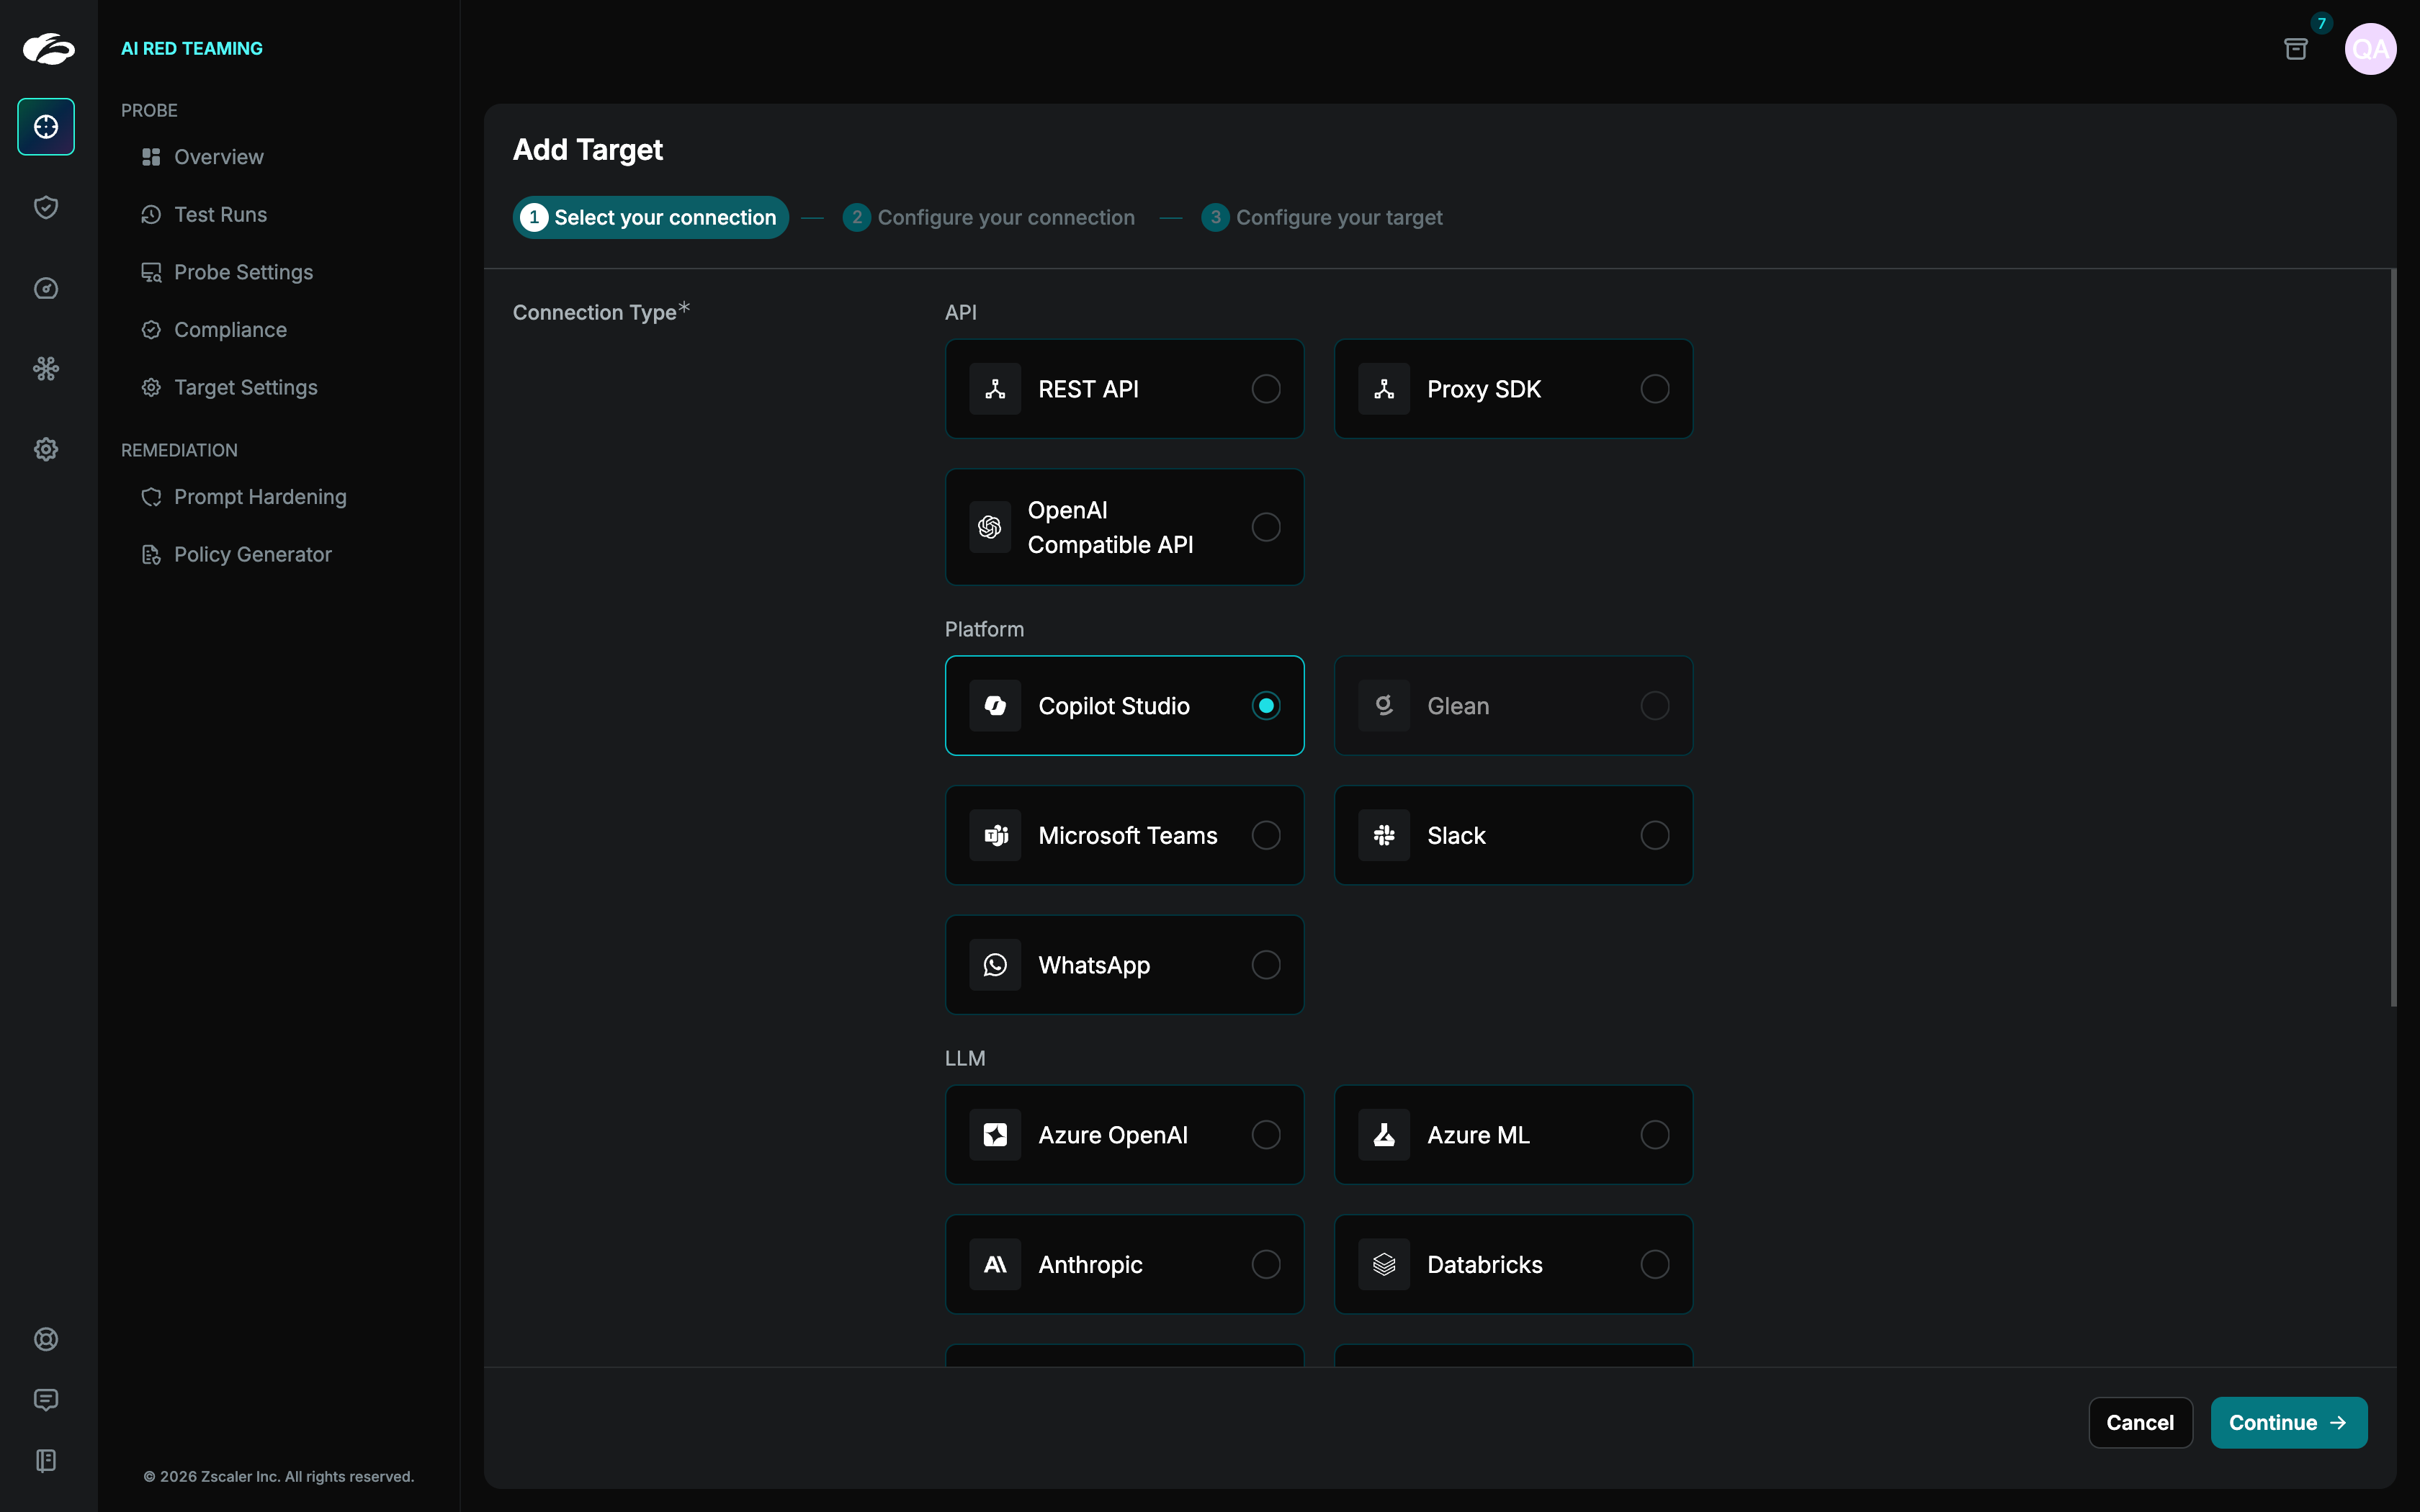2420x1512 pixels.
Task: Open Policy Generator menu item
Action: [252, 554]
